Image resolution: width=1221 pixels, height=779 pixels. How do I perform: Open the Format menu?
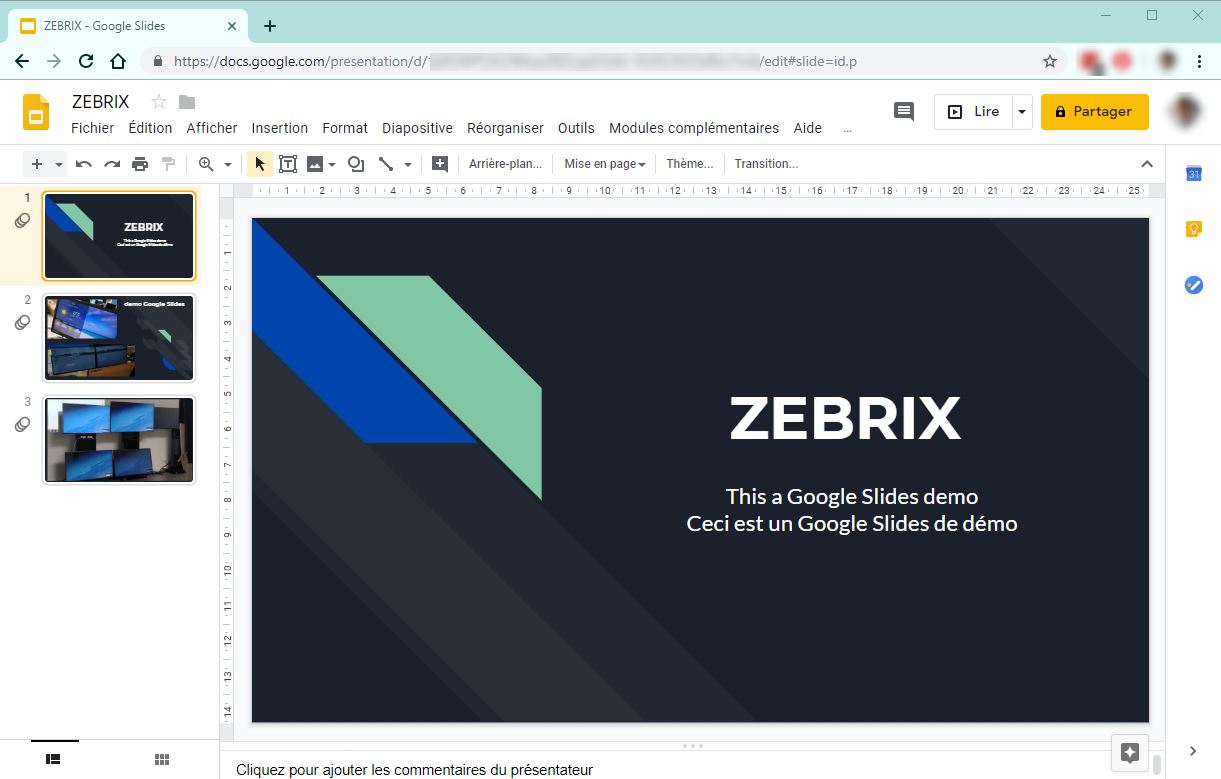click(345, 128)
